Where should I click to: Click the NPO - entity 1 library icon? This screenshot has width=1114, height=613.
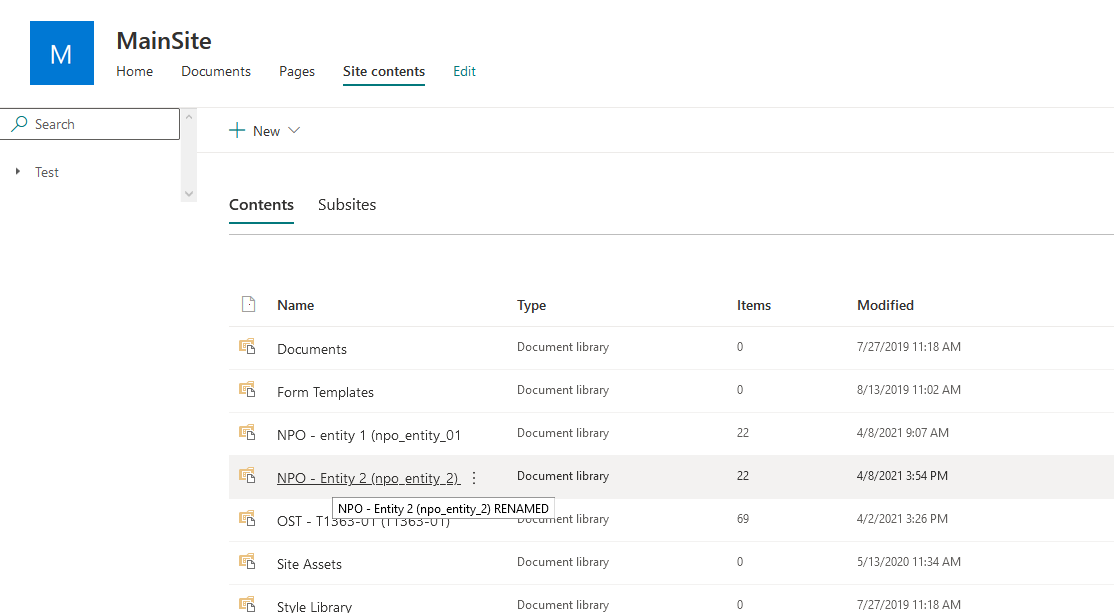click(247, 433)
